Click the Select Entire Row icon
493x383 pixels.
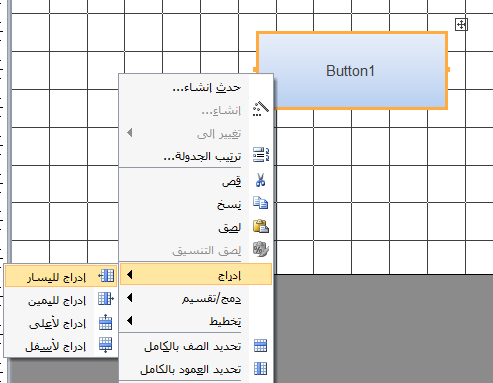(260, 345)
